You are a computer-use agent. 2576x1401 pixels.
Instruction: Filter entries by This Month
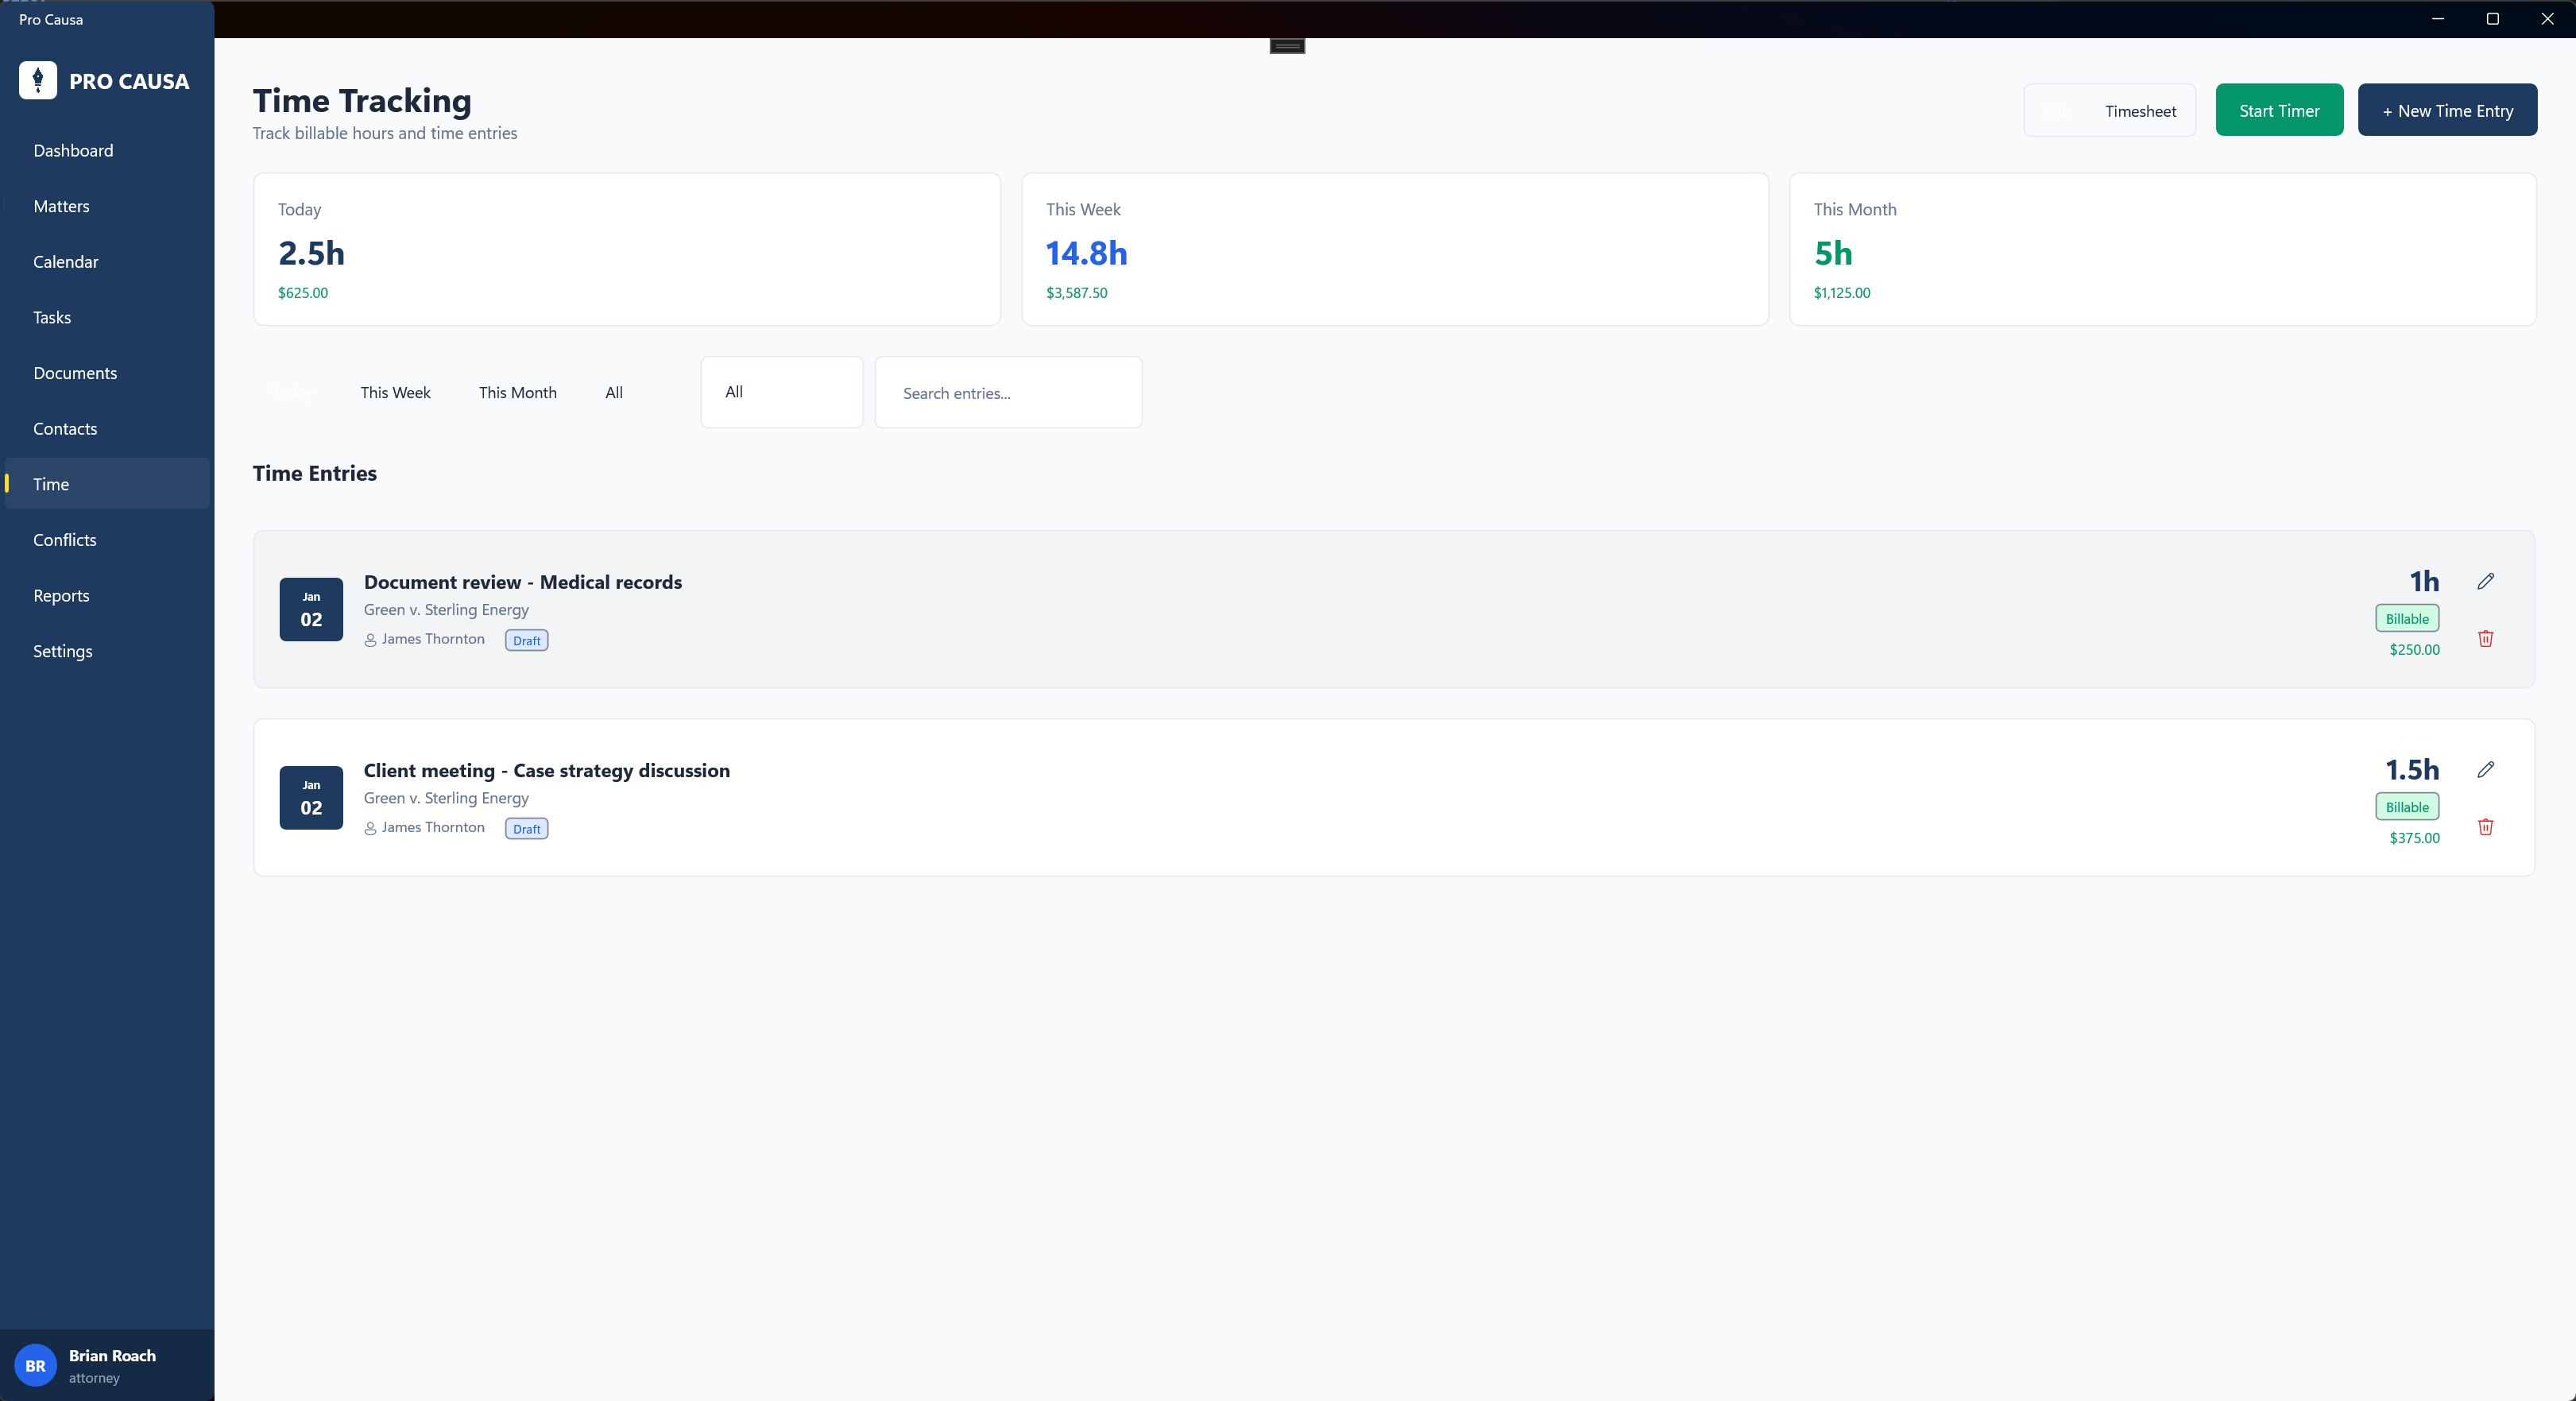517,392
